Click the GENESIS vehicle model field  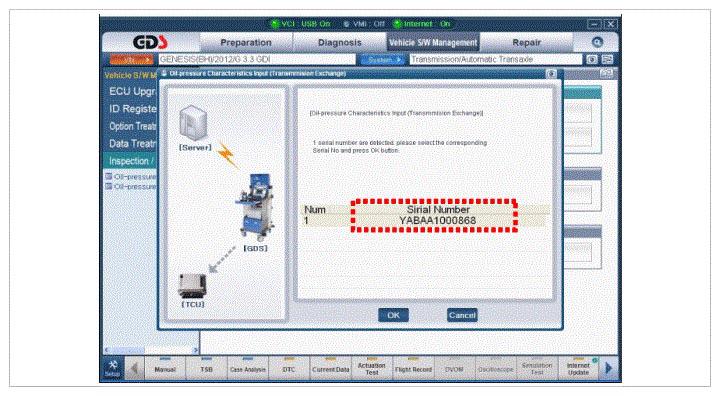coord(257,59)
